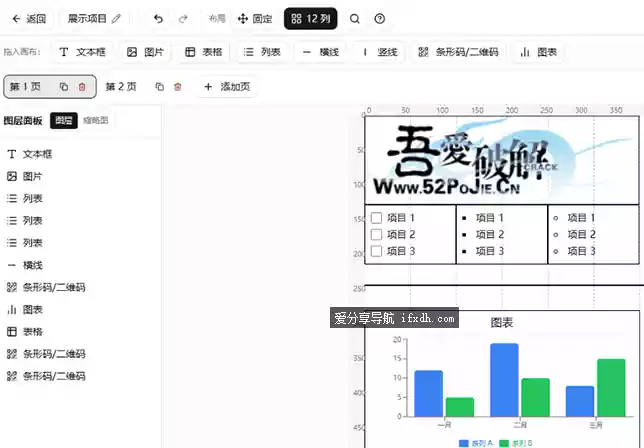
Task: Click the 图表 chart title
Action: [502, 323]
